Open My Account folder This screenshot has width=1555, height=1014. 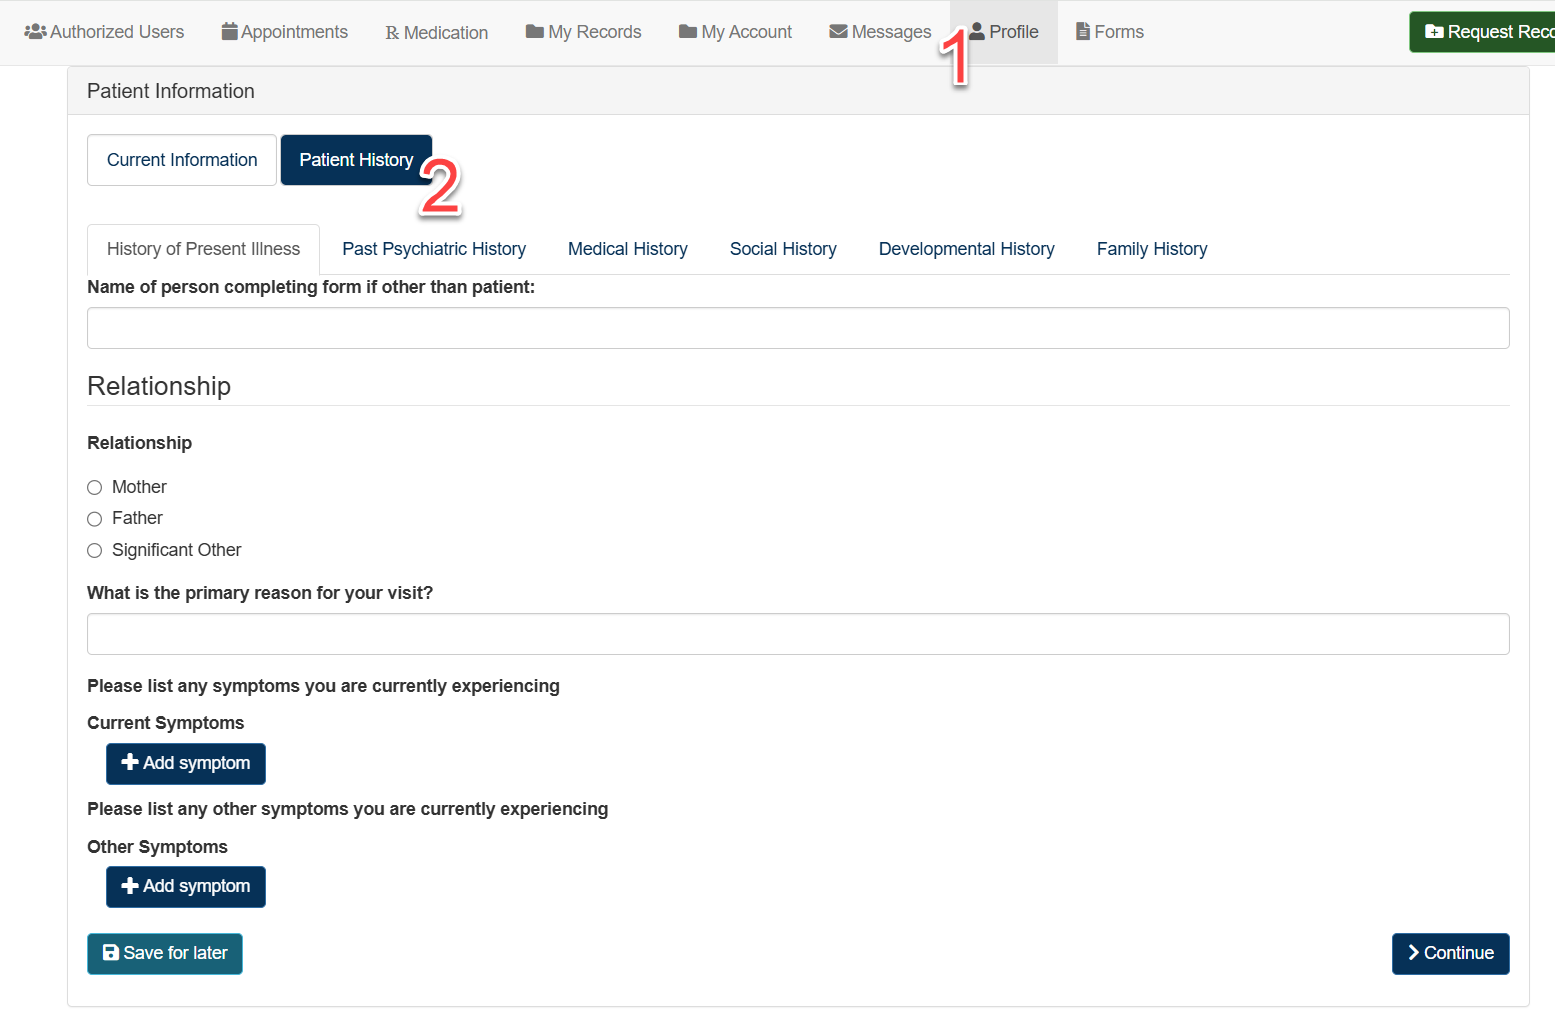pos(735,32)
